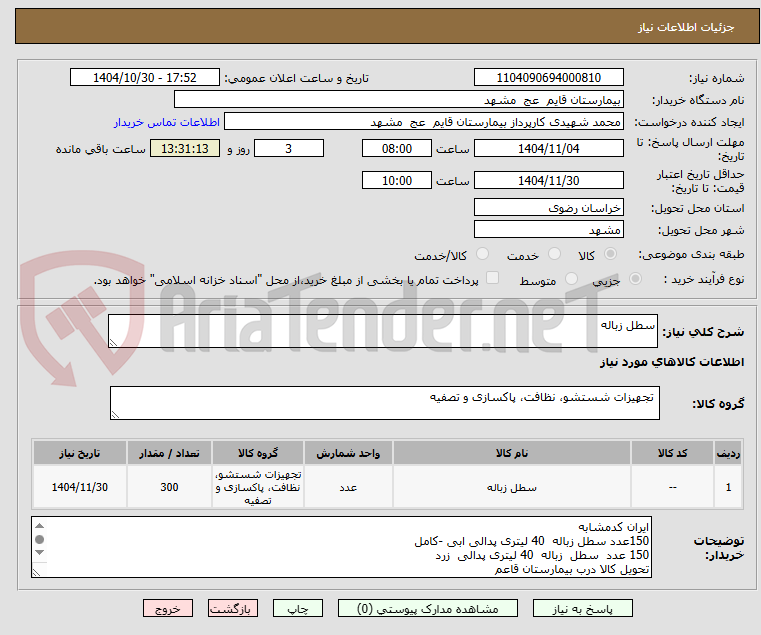761x635 pixels.
Task: Click the buyer notes scrollbar thumb
Action: [x=40, y=539]
